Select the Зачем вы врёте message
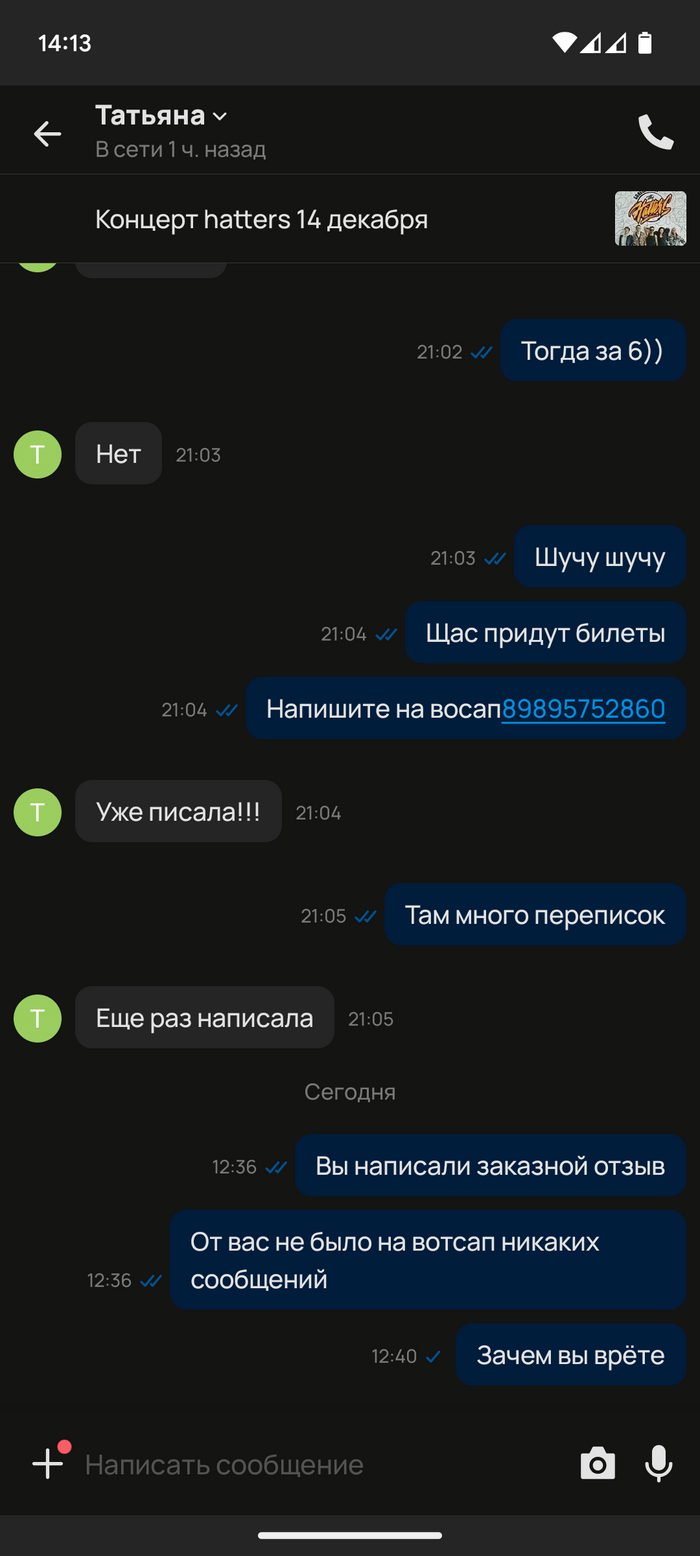The image size is (700, 1556). coord(571,1355)
